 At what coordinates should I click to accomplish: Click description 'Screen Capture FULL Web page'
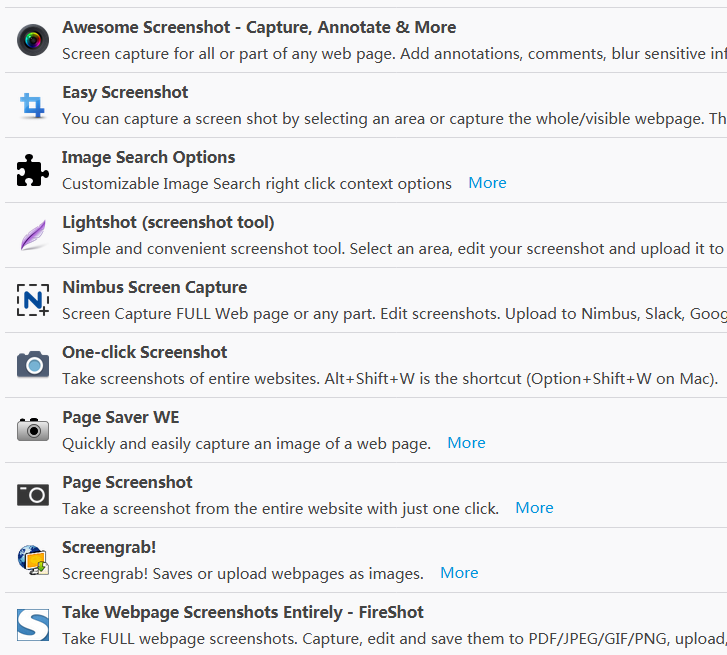tap(395, 314)
